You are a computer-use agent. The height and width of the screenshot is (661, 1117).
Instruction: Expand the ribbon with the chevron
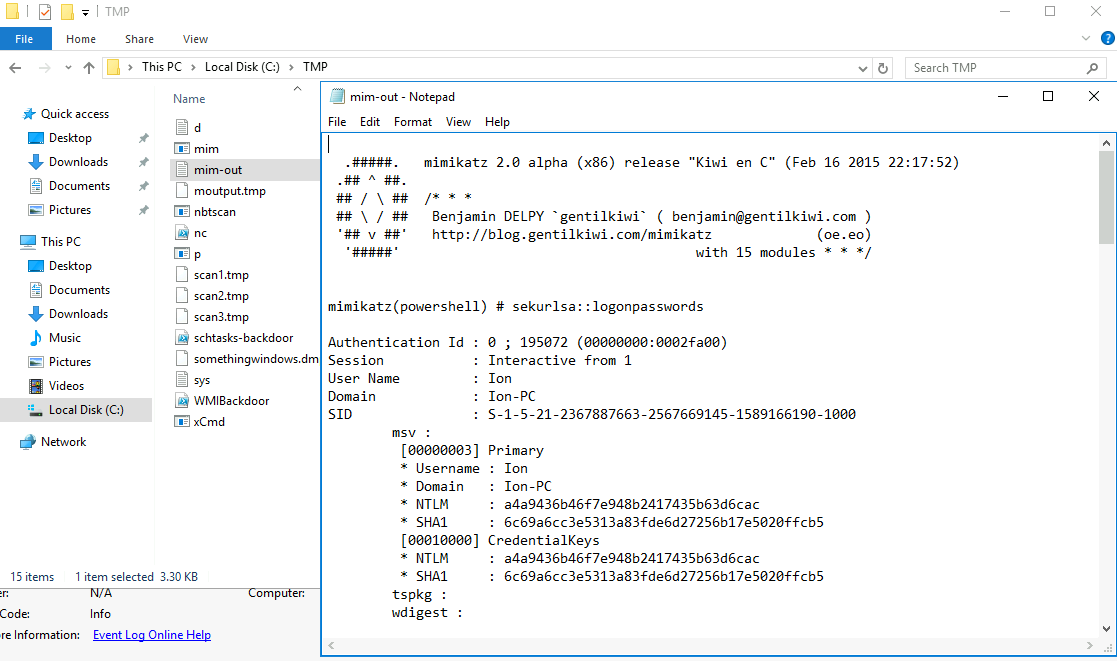[1086, 38]
